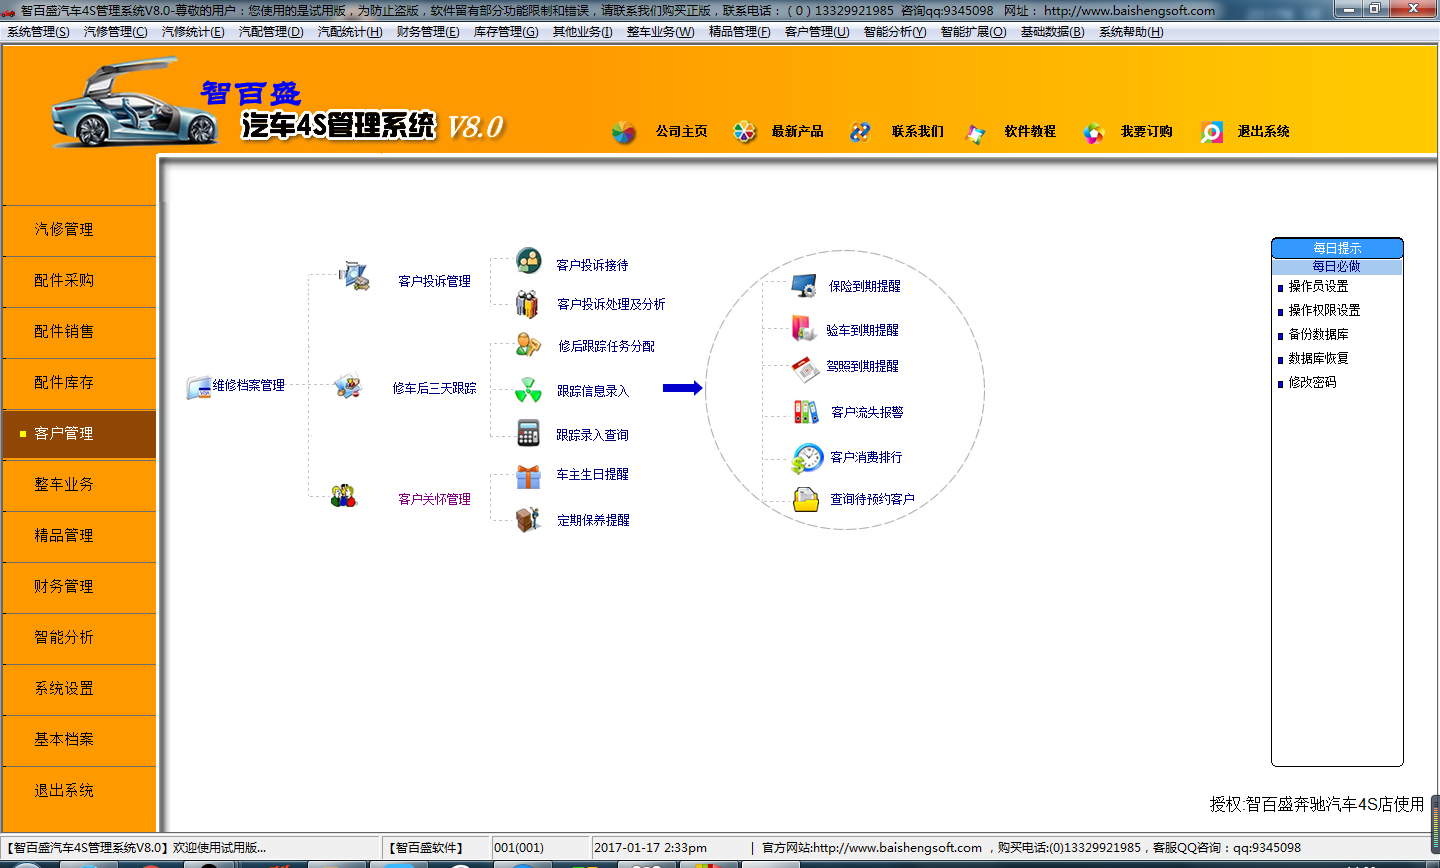Open 维修档案管理 folder icon

click(x=199, y=386)
